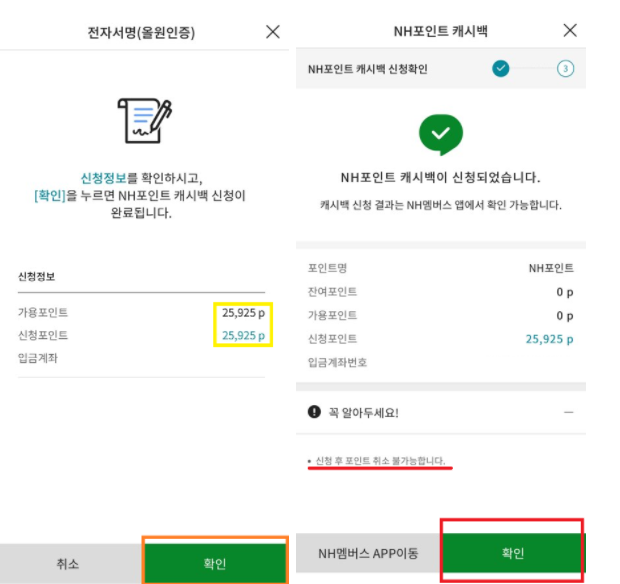Click 캐시백 신청 결과는 NH멤버스 앱에서 text
The image size is (620, 584).
point(440,205)
